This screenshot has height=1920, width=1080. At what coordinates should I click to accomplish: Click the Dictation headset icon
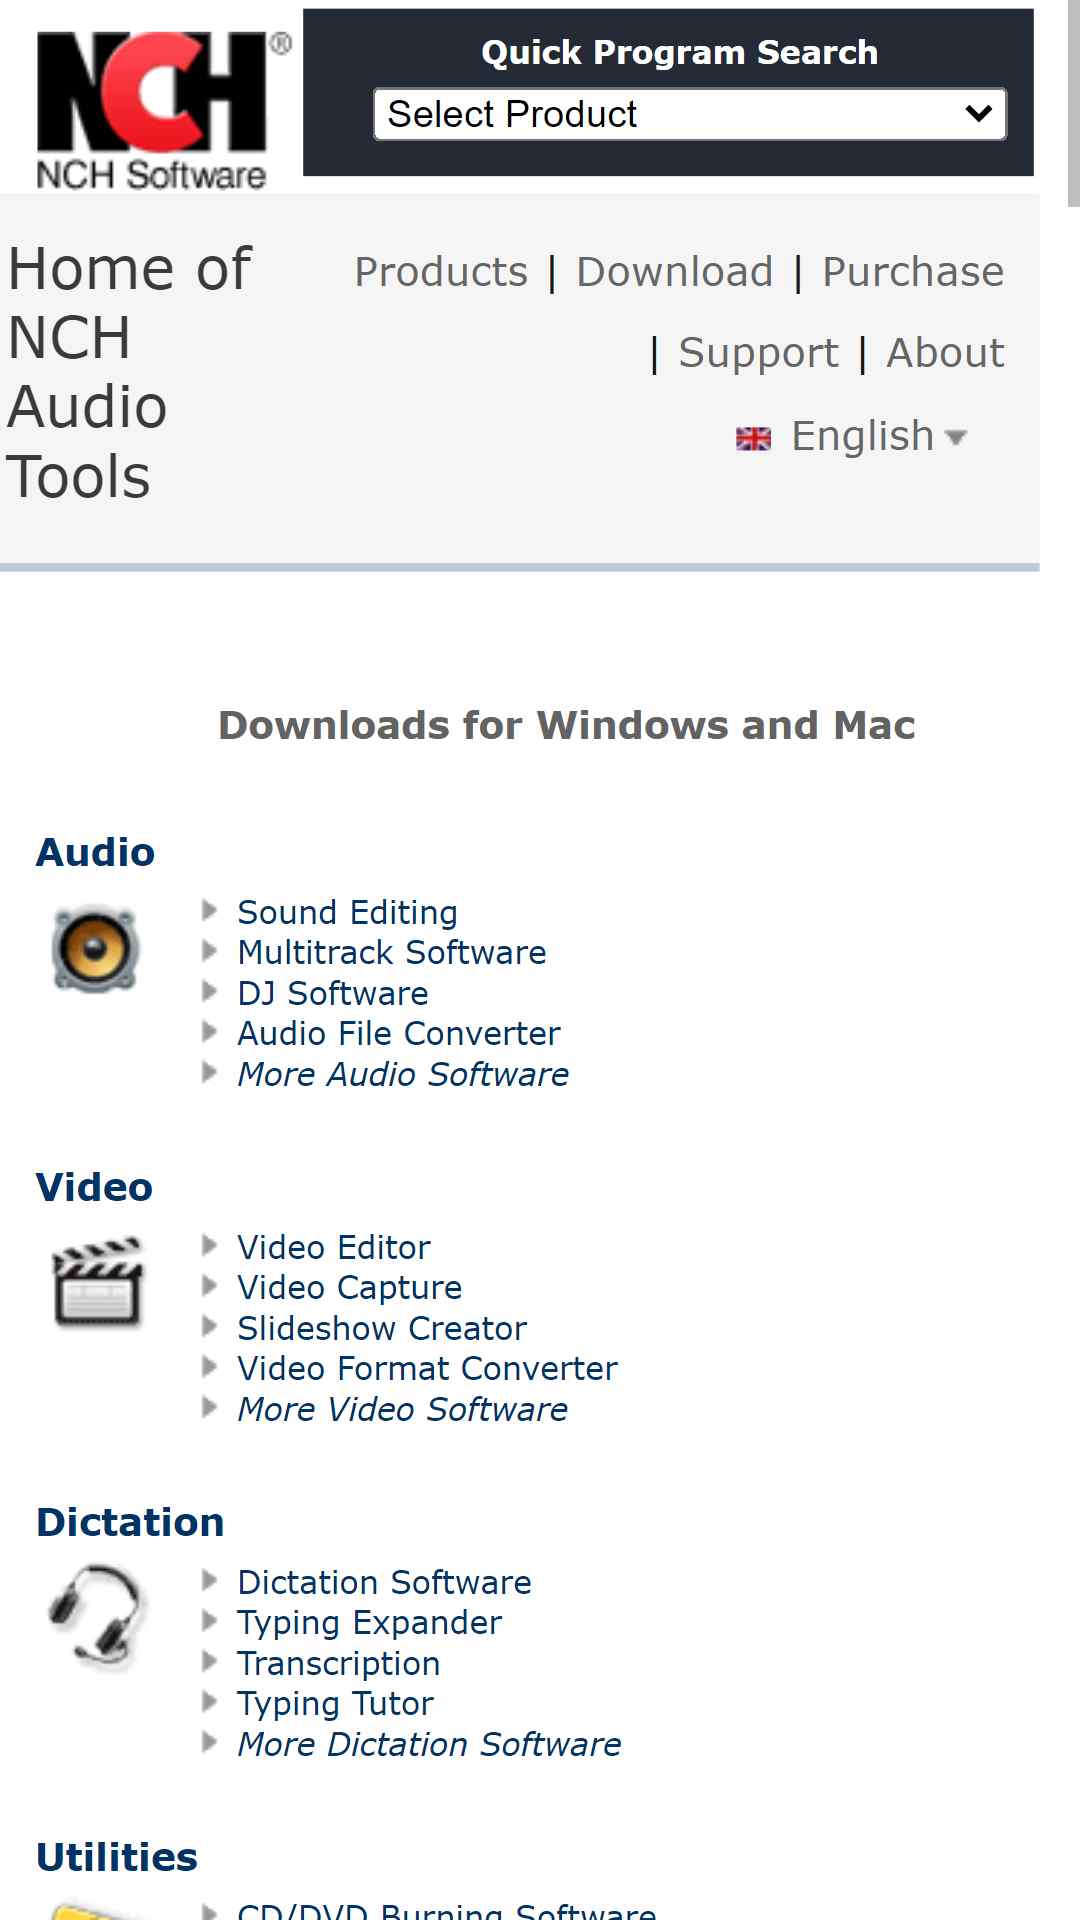(96, 1617)
